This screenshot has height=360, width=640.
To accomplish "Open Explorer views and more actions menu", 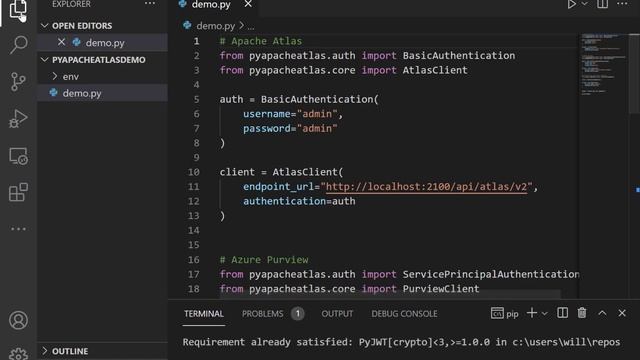I will [150, 4].
